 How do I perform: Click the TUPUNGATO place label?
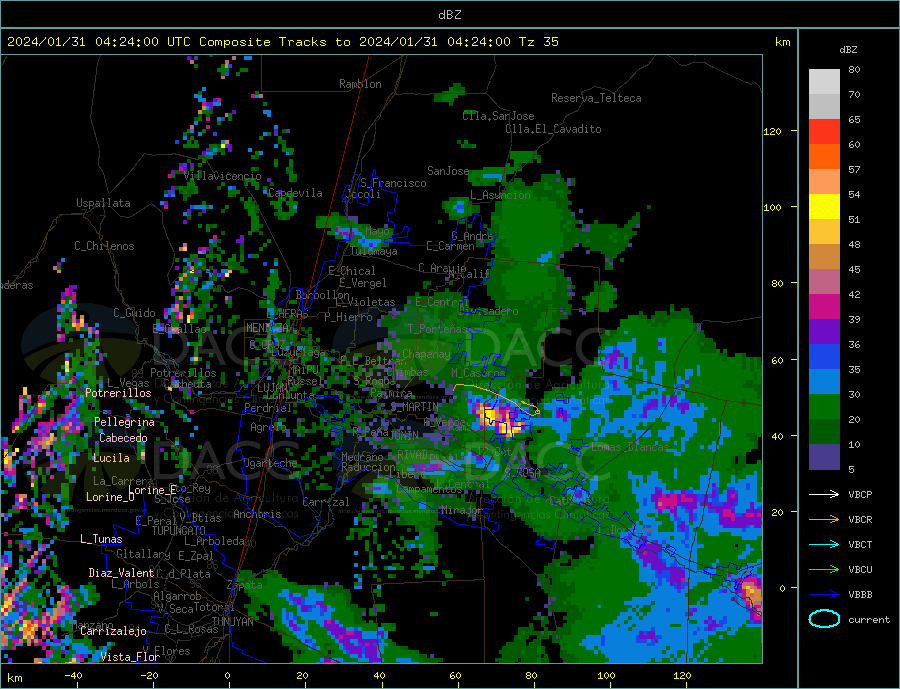point(179,531)
